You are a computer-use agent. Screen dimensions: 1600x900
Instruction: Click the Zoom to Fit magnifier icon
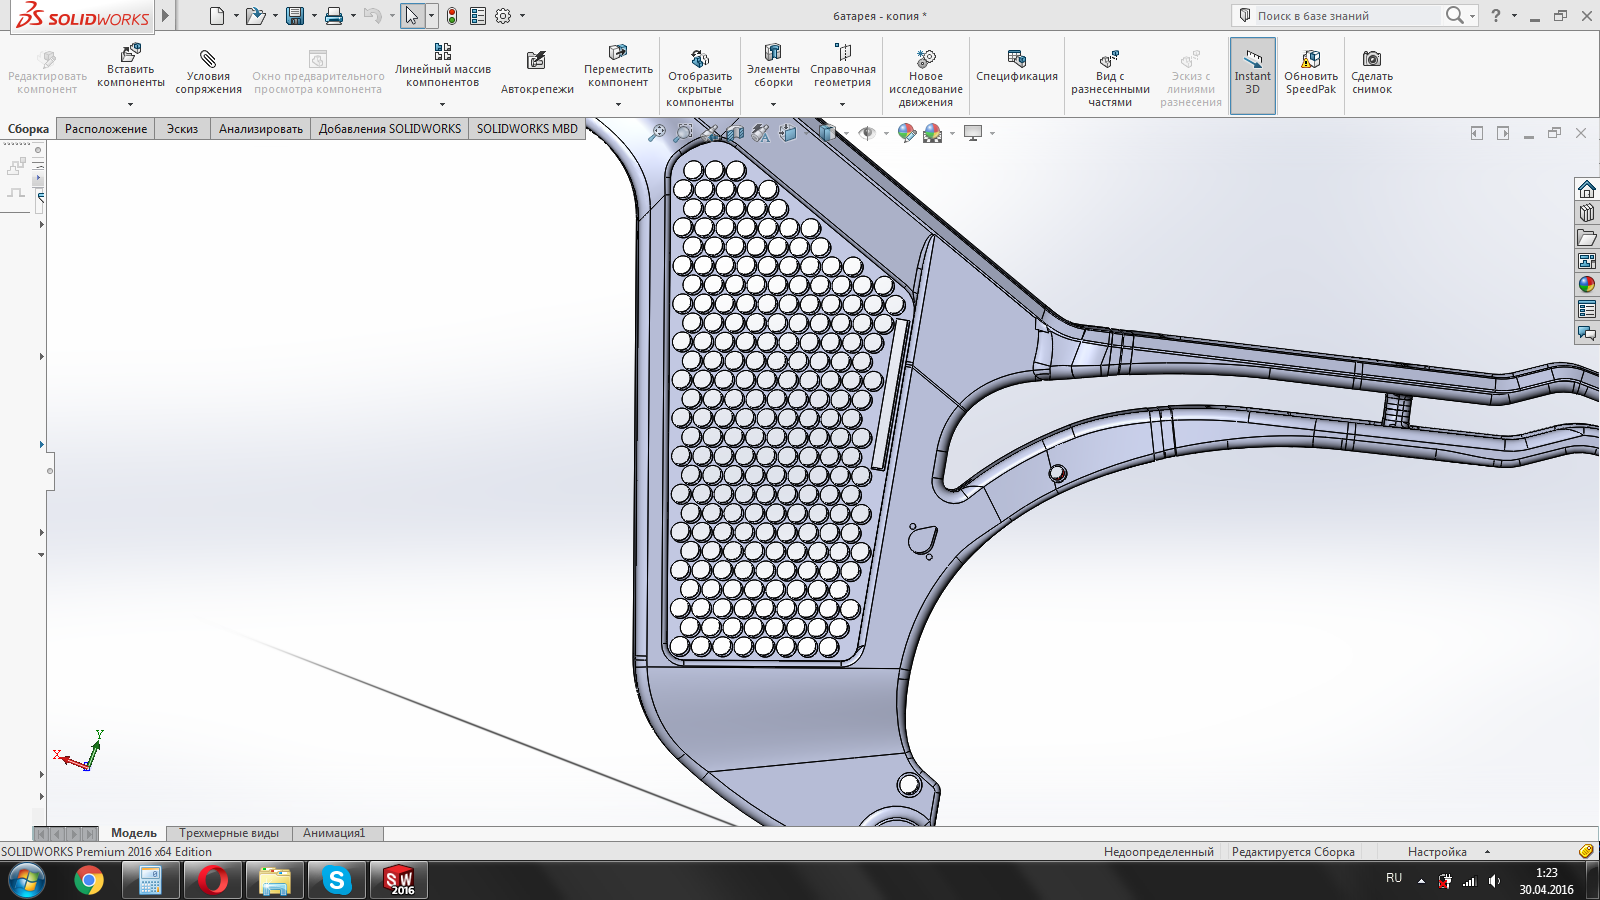[656, 133]
